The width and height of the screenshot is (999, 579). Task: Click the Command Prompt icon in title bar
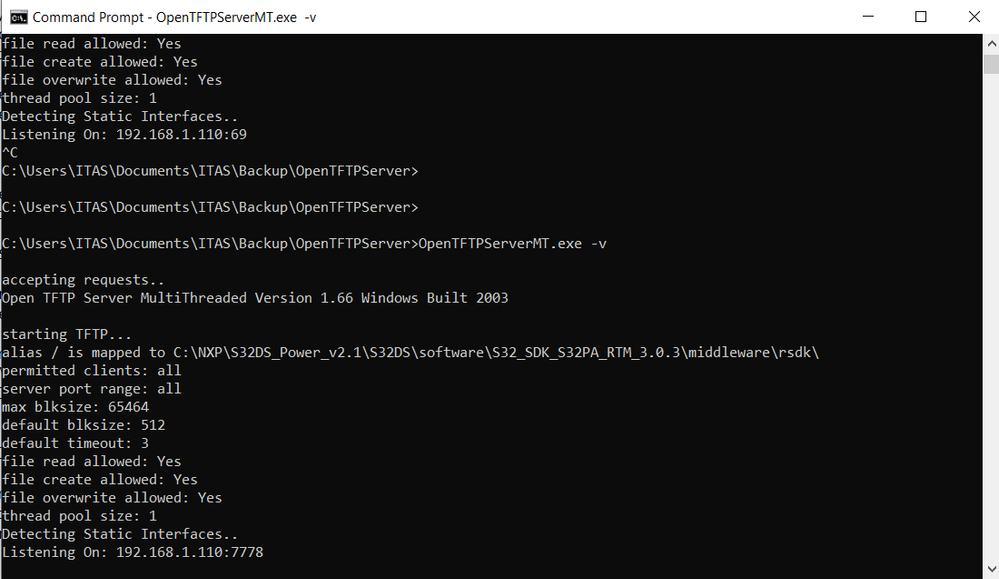click(18, 17)
